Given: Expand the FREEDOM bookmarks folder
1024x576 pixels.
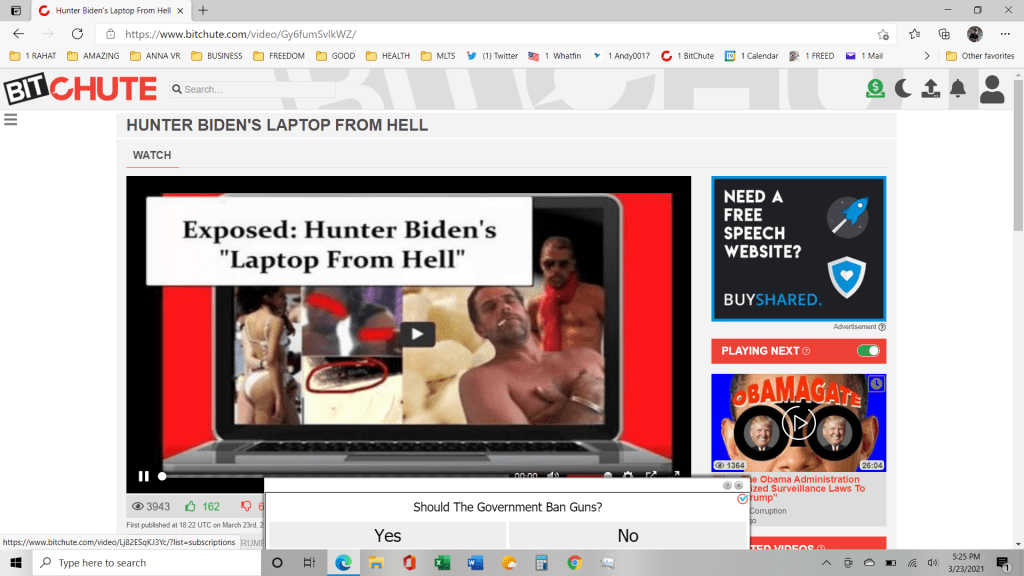Looking at the screenshot, I should tap(278, 56).
